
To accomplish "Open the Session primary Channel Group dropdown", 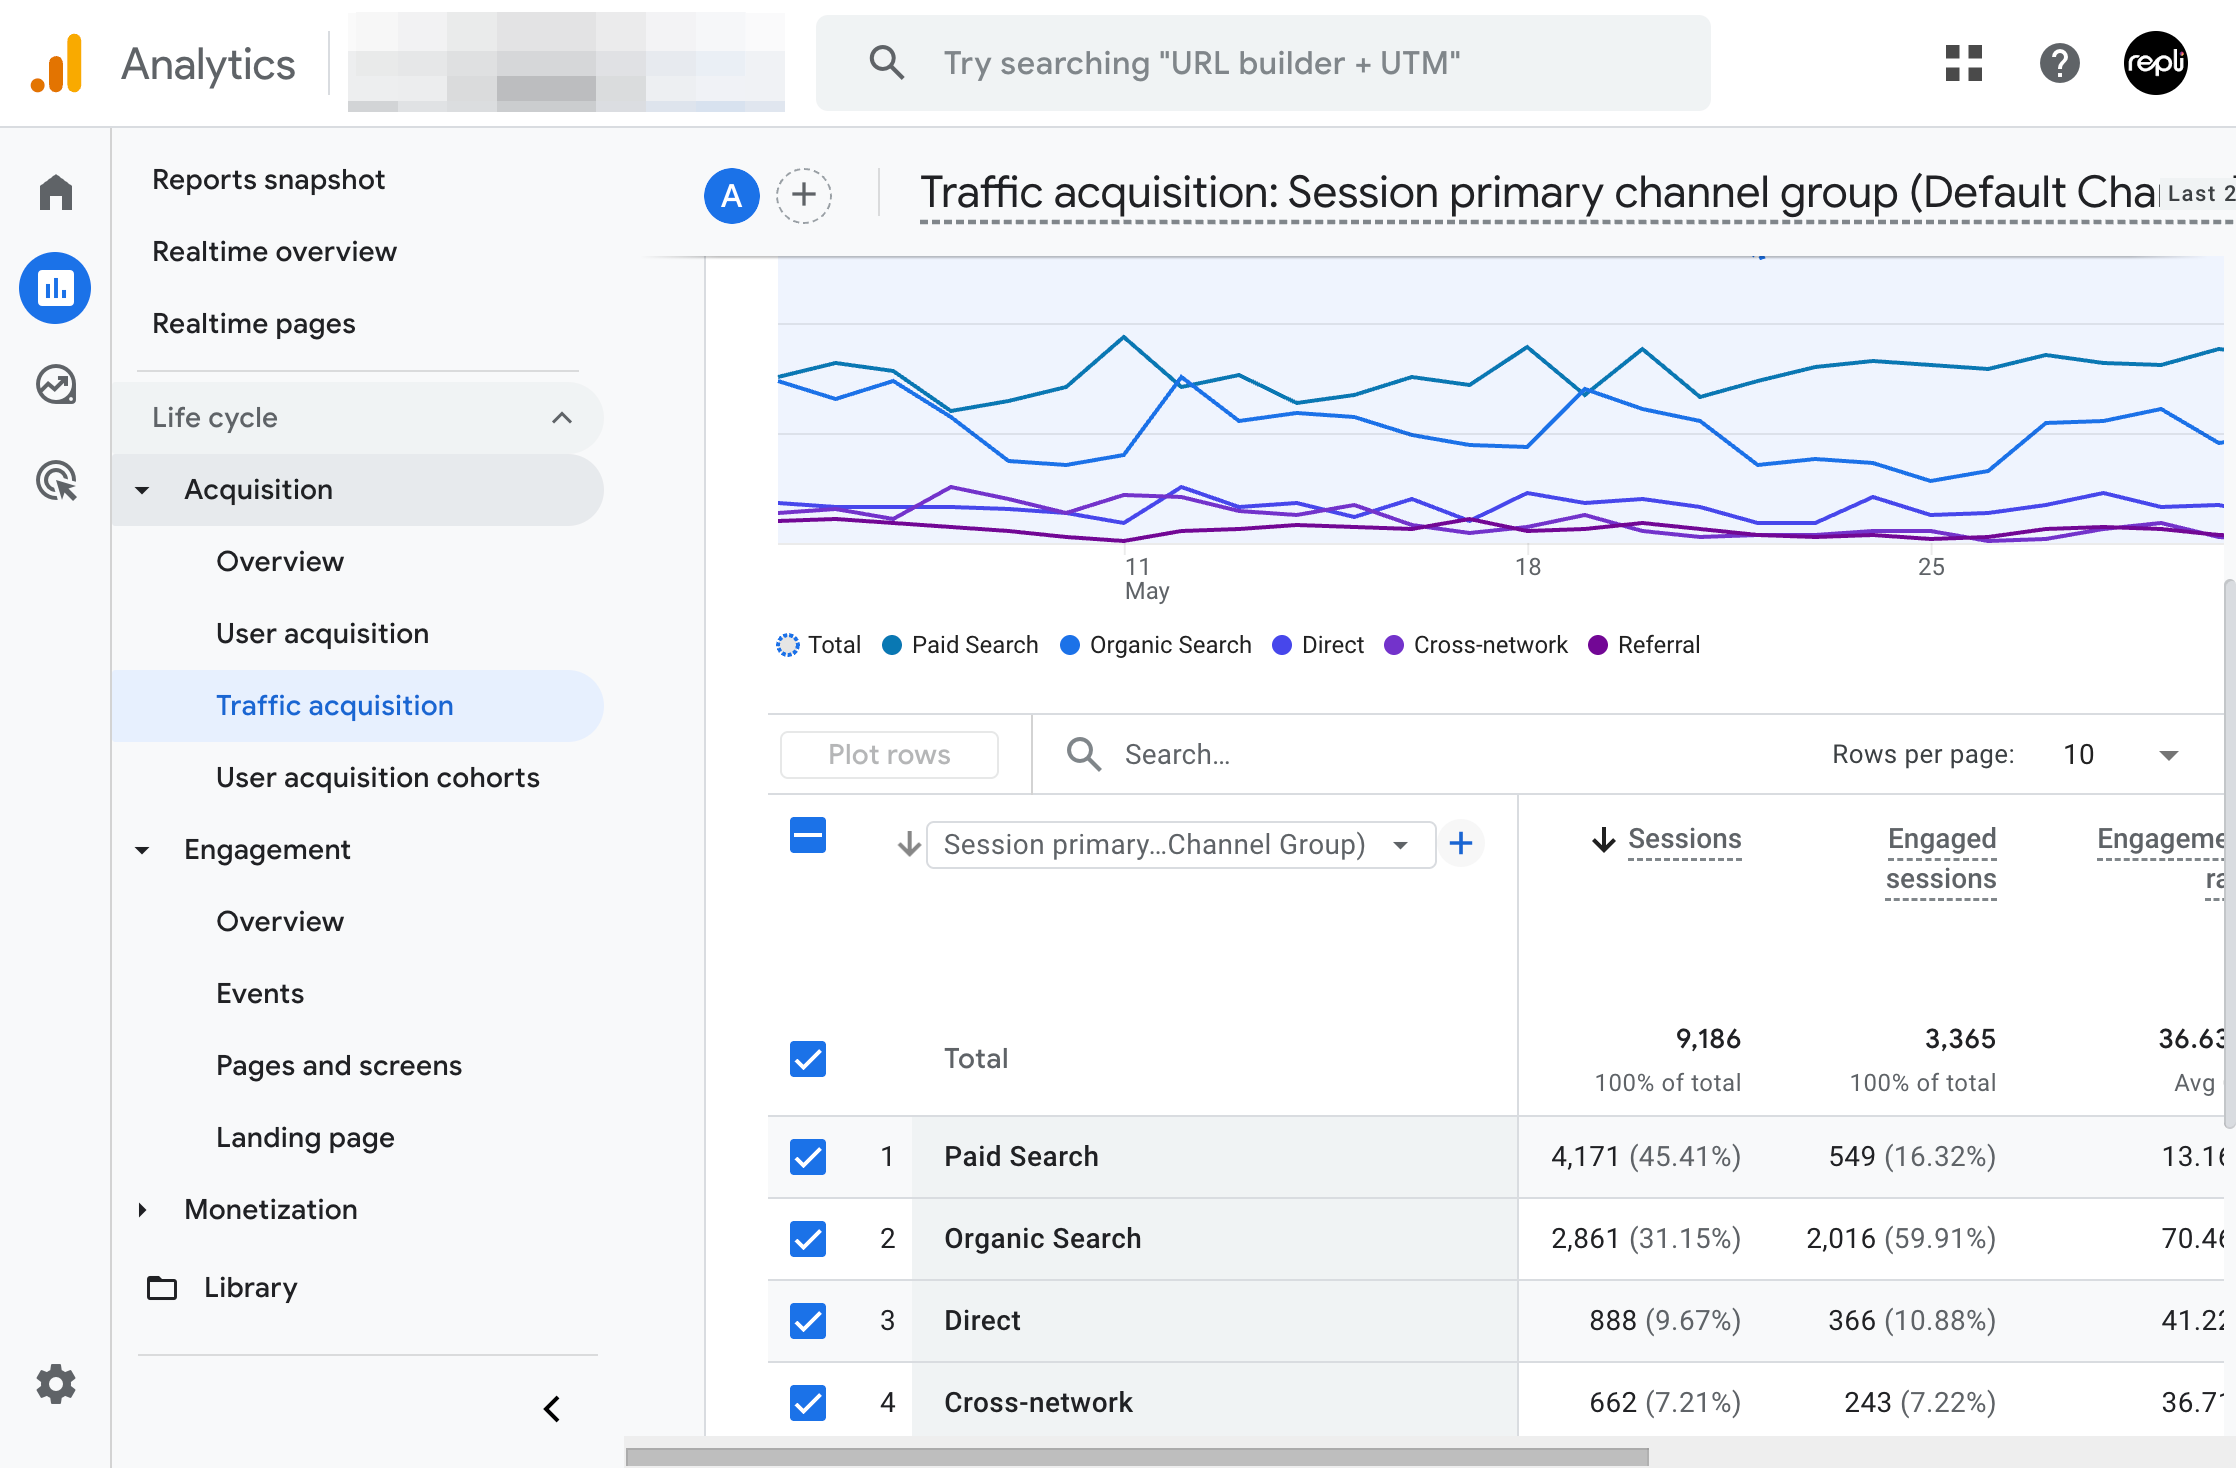I will pos(1180,844).
